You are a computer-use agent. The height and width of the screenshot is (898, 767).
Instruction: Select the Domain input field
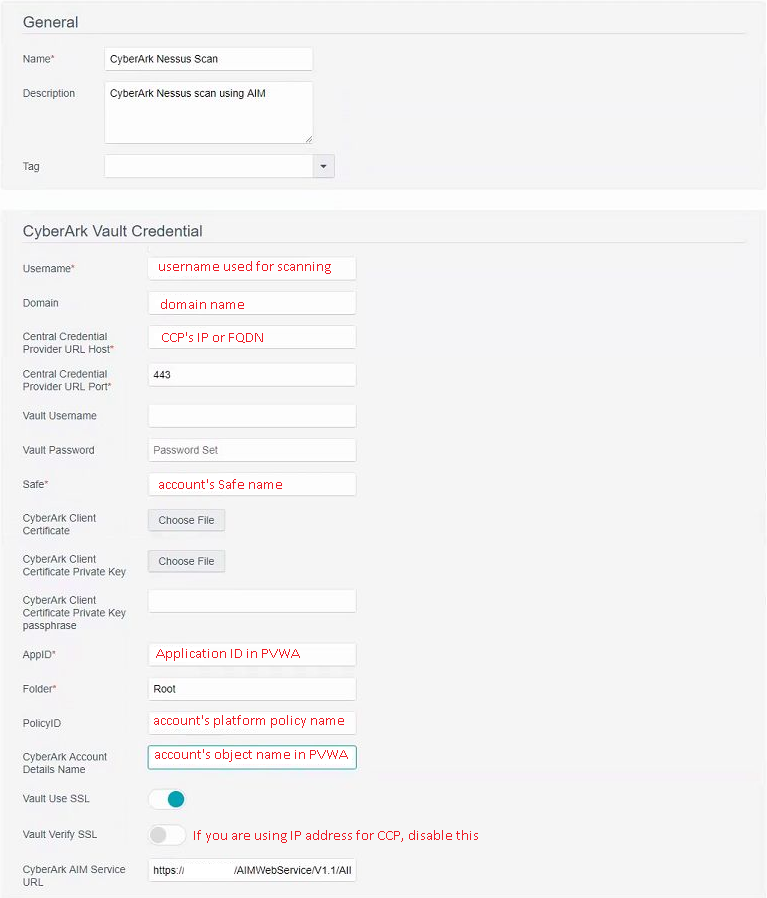point(252,303)
